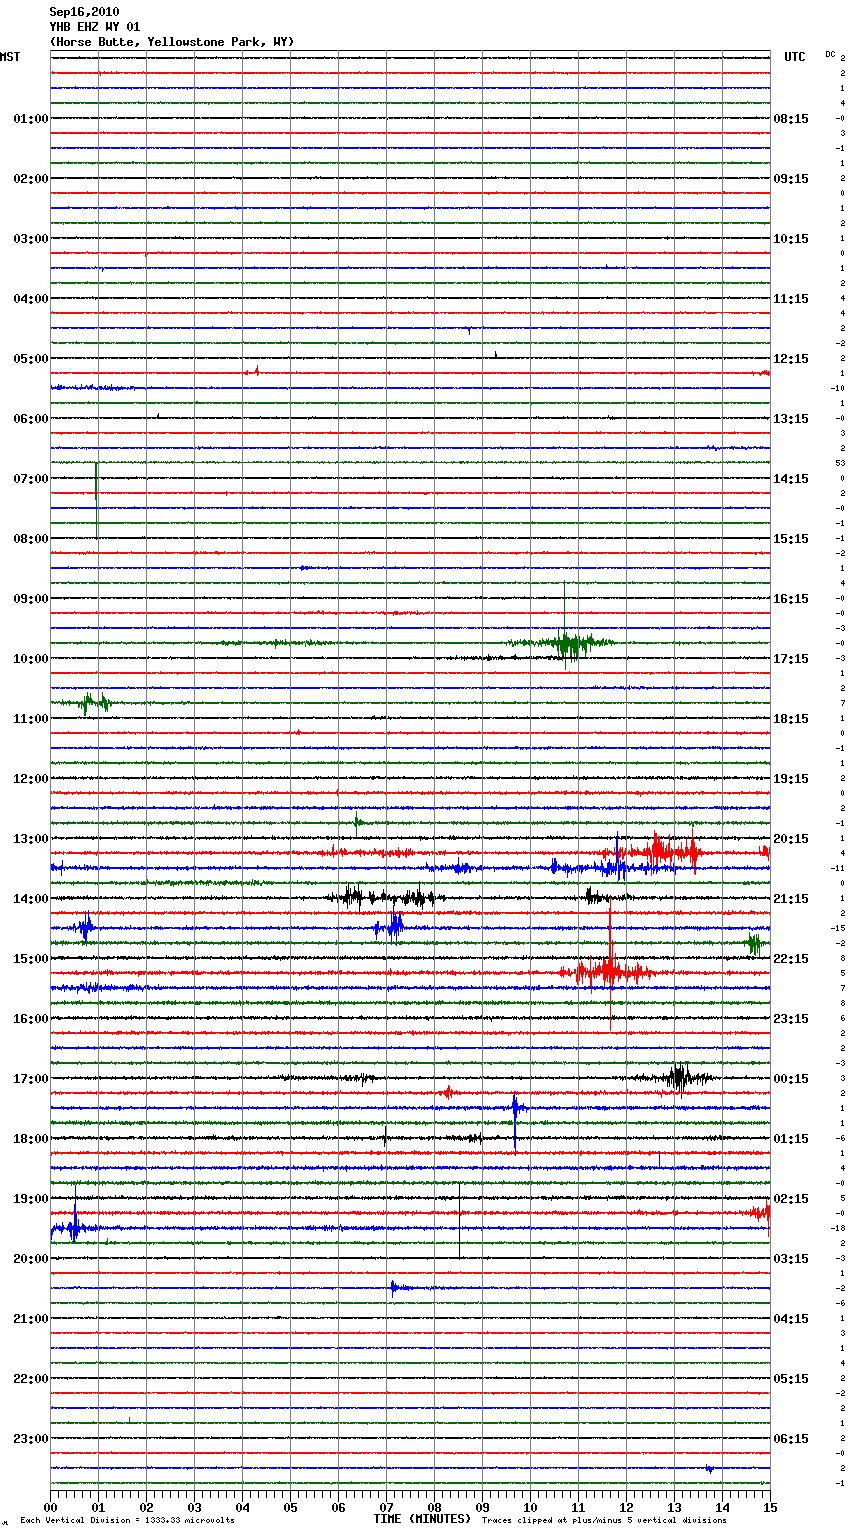The height and width of the screenshot is (1534, 850).
Task: Select the DC value -10
Action: (839, 388)
